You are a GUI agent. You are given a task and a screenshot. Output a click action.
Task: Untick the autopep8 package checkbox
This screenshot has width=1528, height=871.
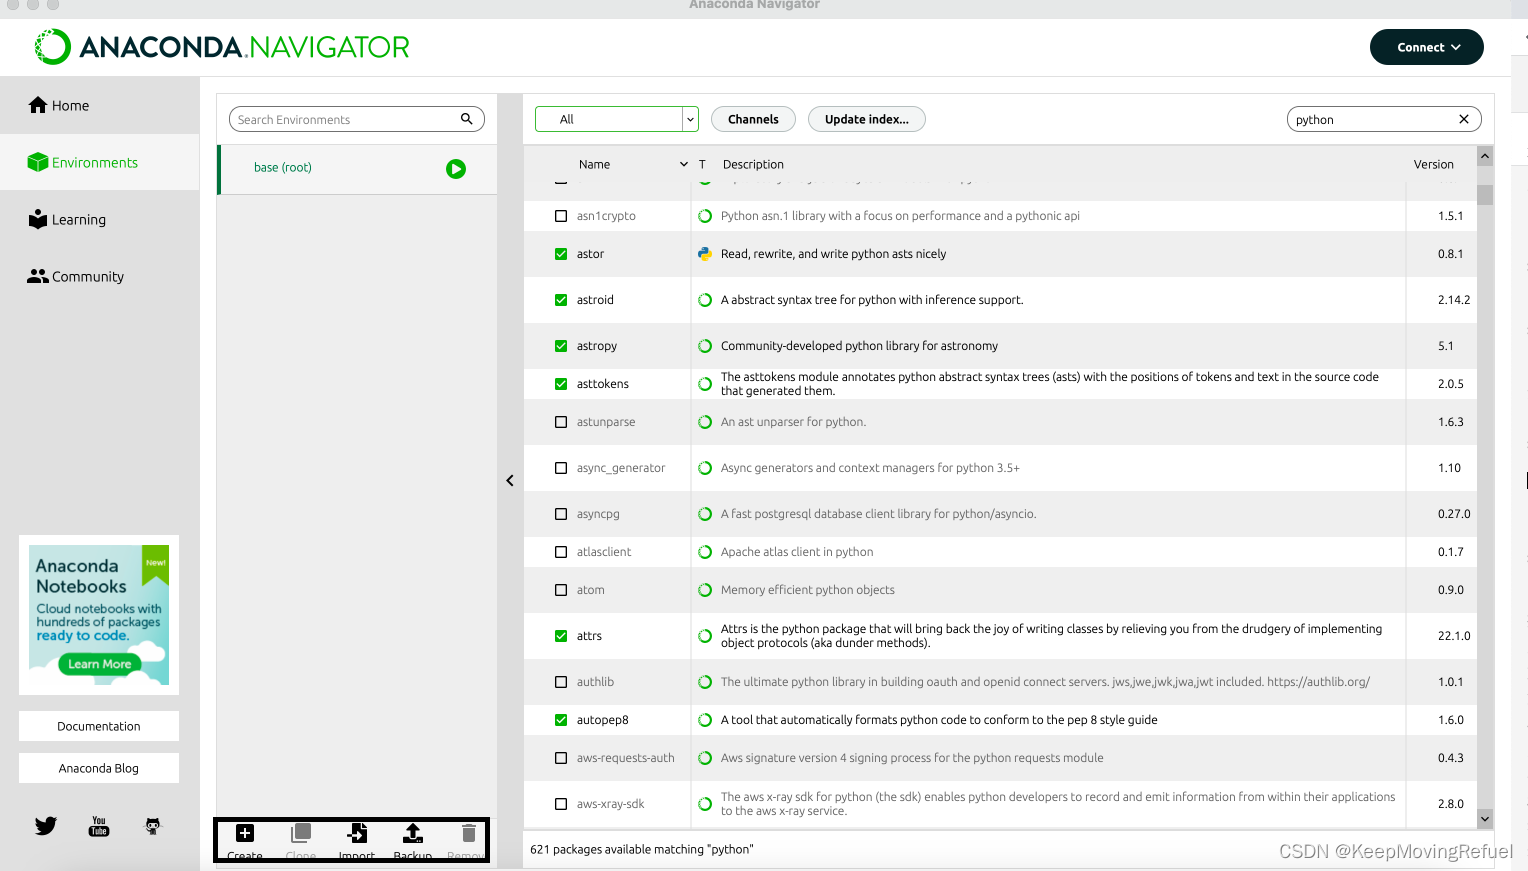(561, 720)
